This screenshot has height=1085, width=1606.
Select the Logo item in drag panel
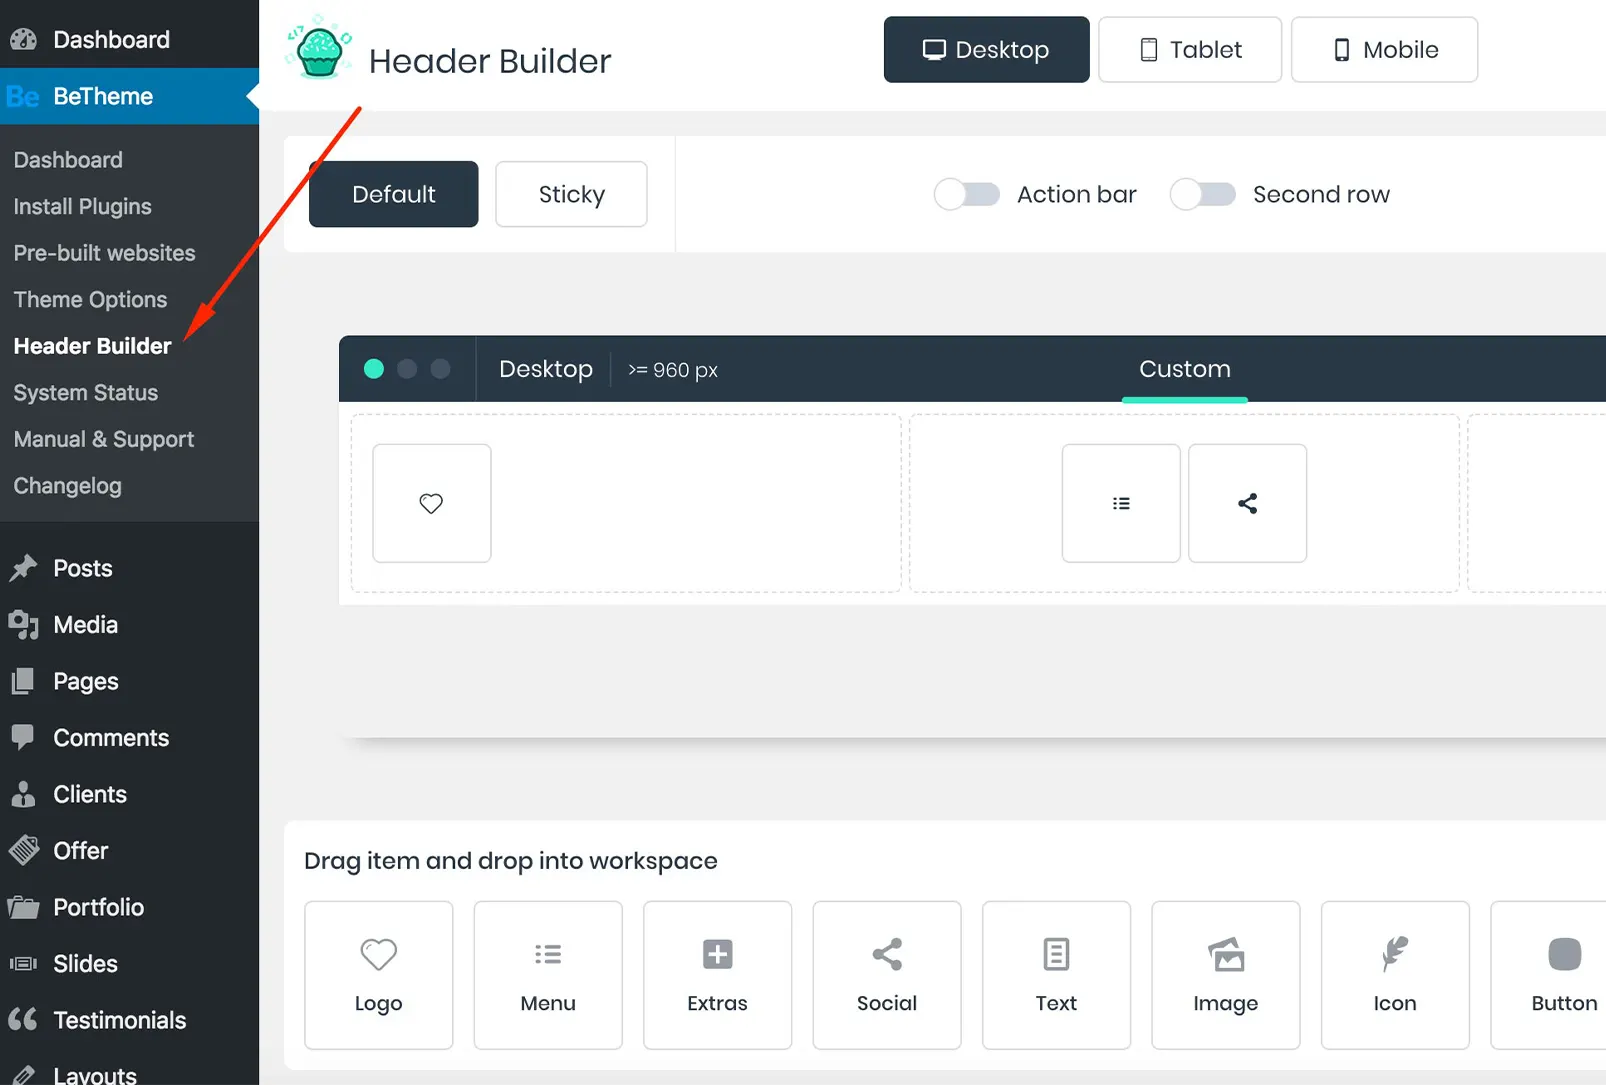pos(378,975)
